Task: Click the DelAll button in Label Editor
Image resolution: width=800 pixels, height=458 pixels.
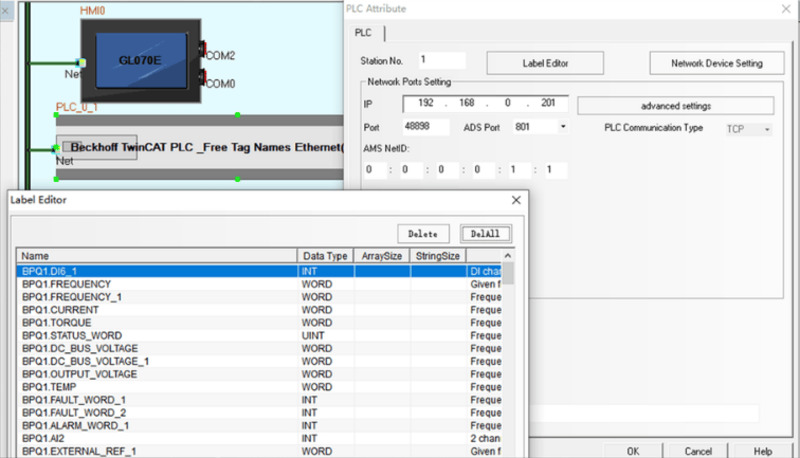Action: pyautogui.click(x=485, y=234)
